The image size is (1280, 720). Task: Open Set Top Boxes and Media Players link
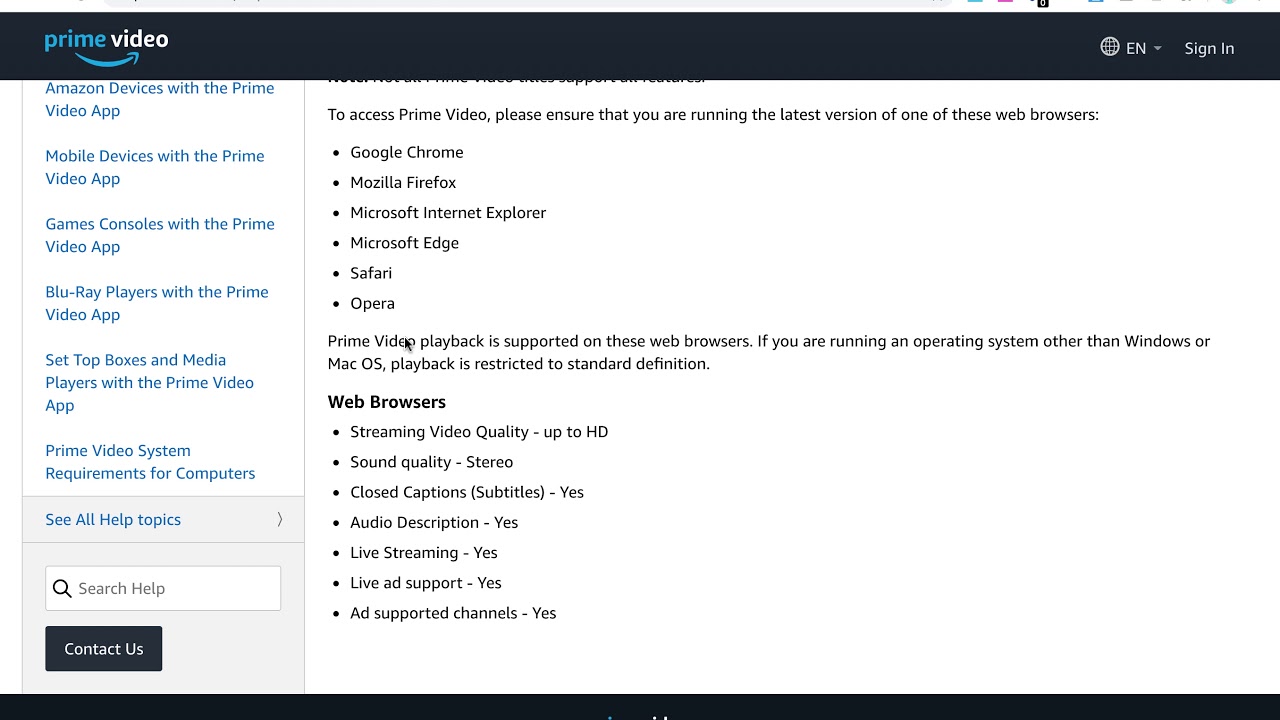pos(149,382)
